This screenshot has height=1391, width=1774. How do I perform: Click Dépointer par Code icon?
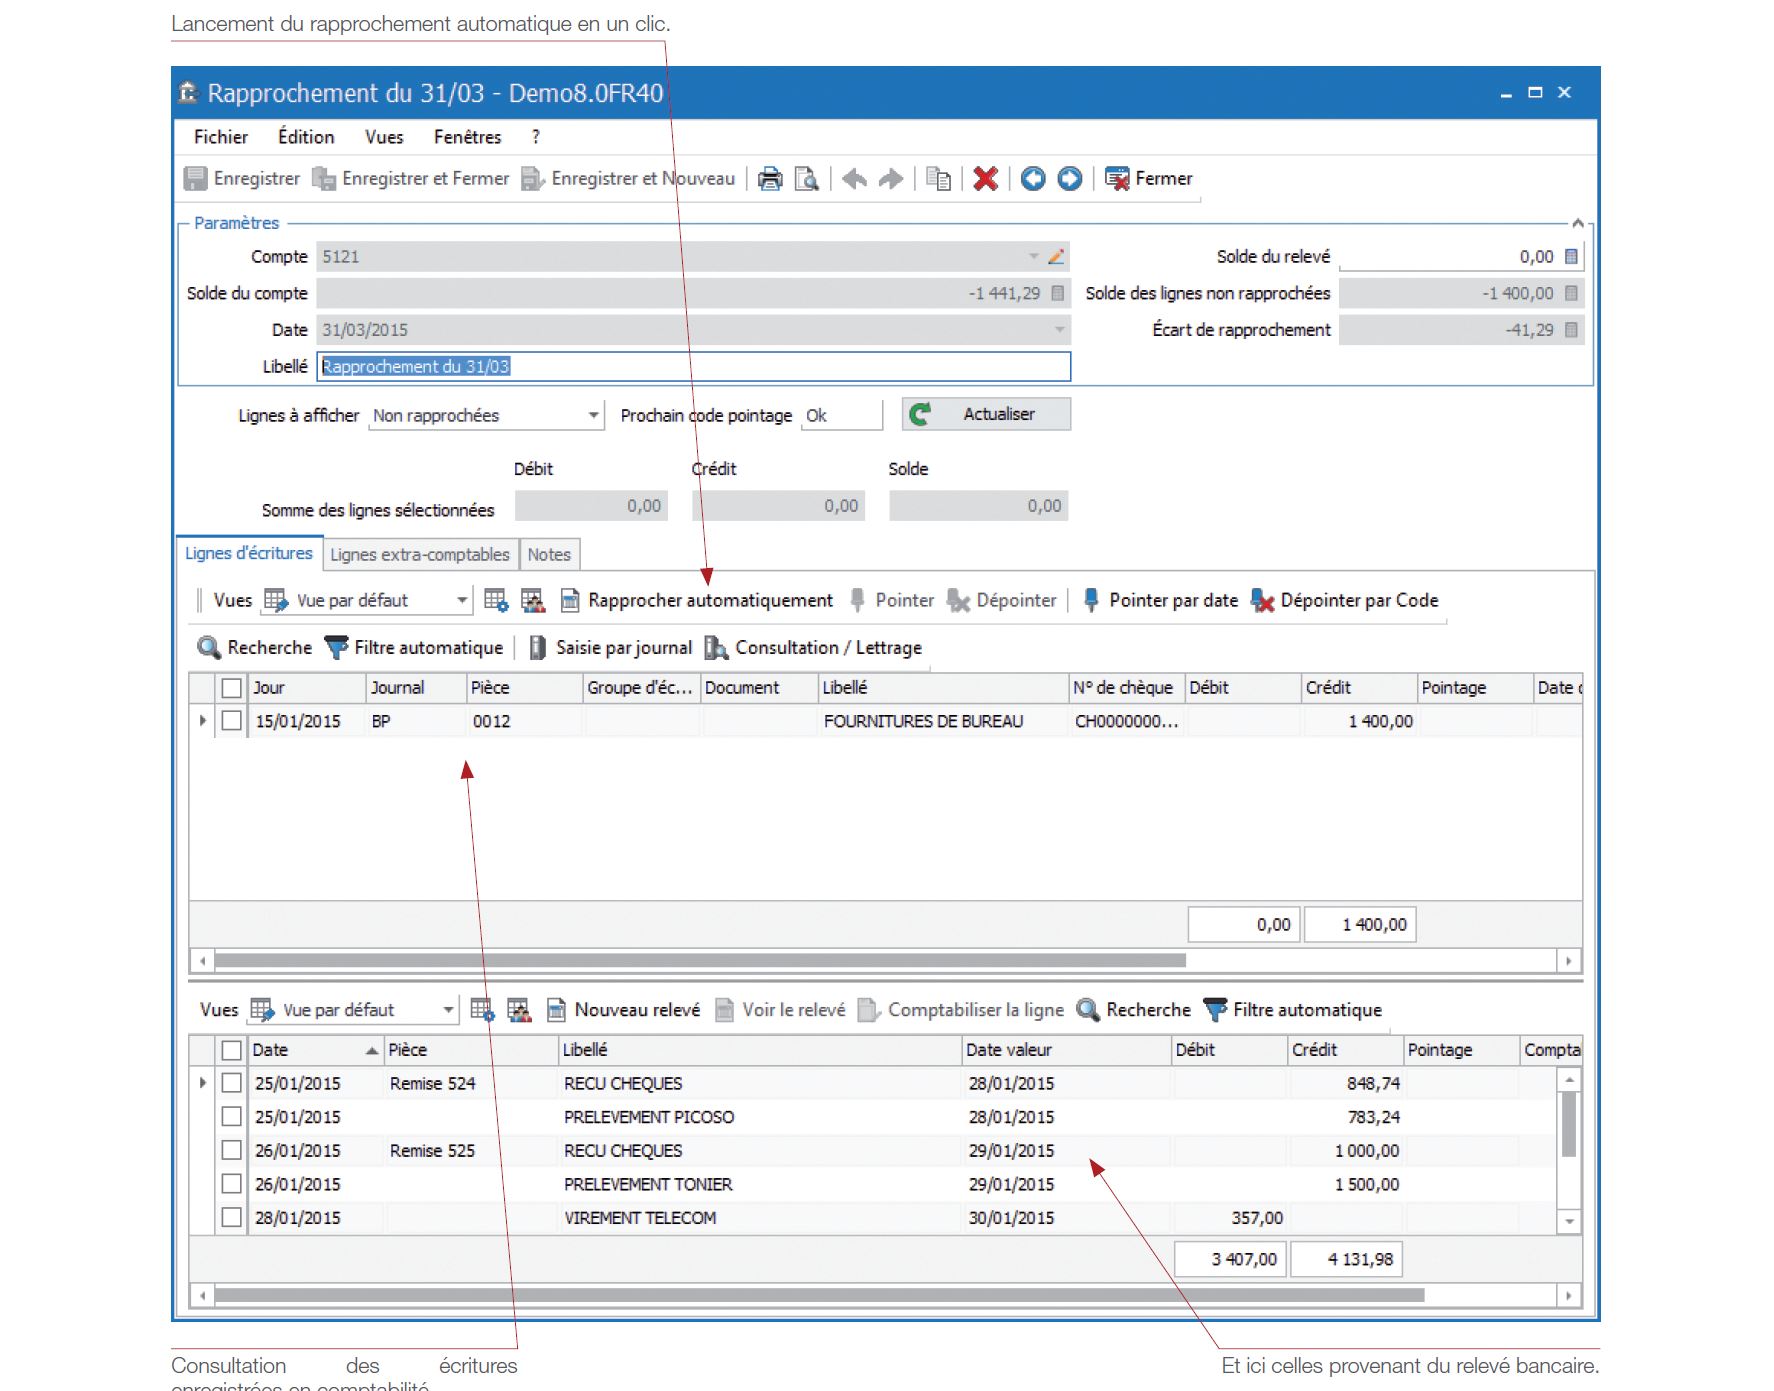[x=1263, y=600]
